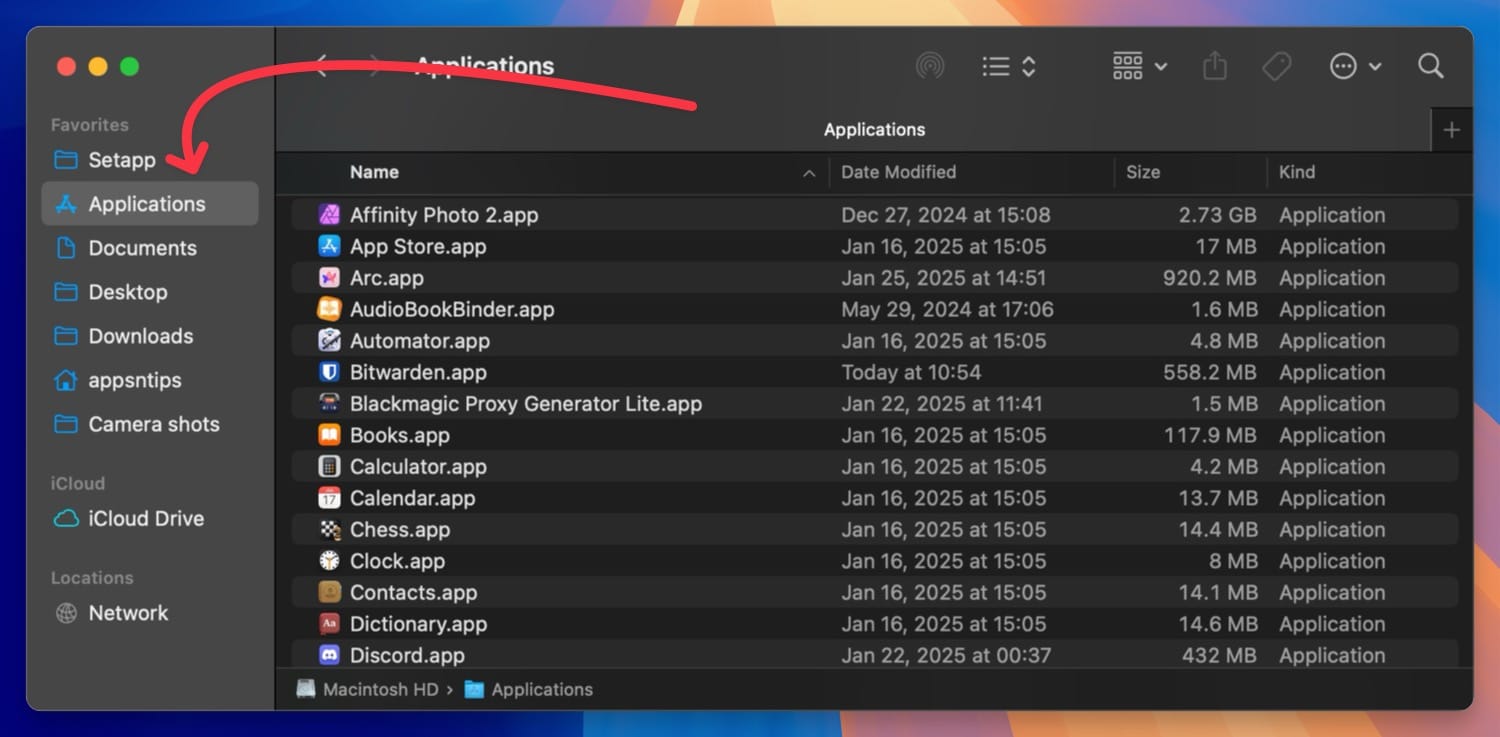Open Network in the Locations section
This screenshot has width=1500, height=737.
[x=128, y=613]
